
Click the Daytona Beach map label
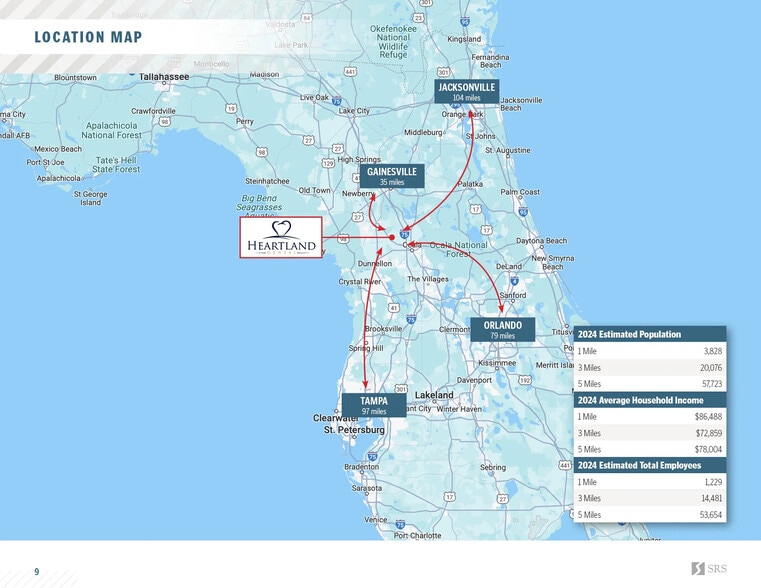pyautogui.click(x=541, y=241)
